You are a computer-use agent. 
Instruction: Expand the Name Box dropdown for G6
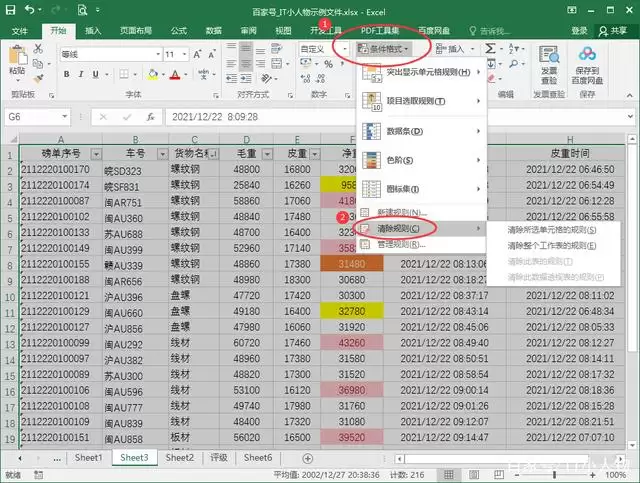coord(64,117)
